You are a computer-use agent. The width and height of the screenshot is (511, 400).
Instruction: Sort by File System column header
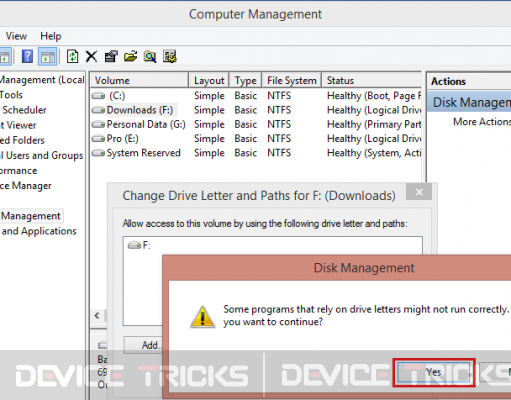(x=292, y=80)
